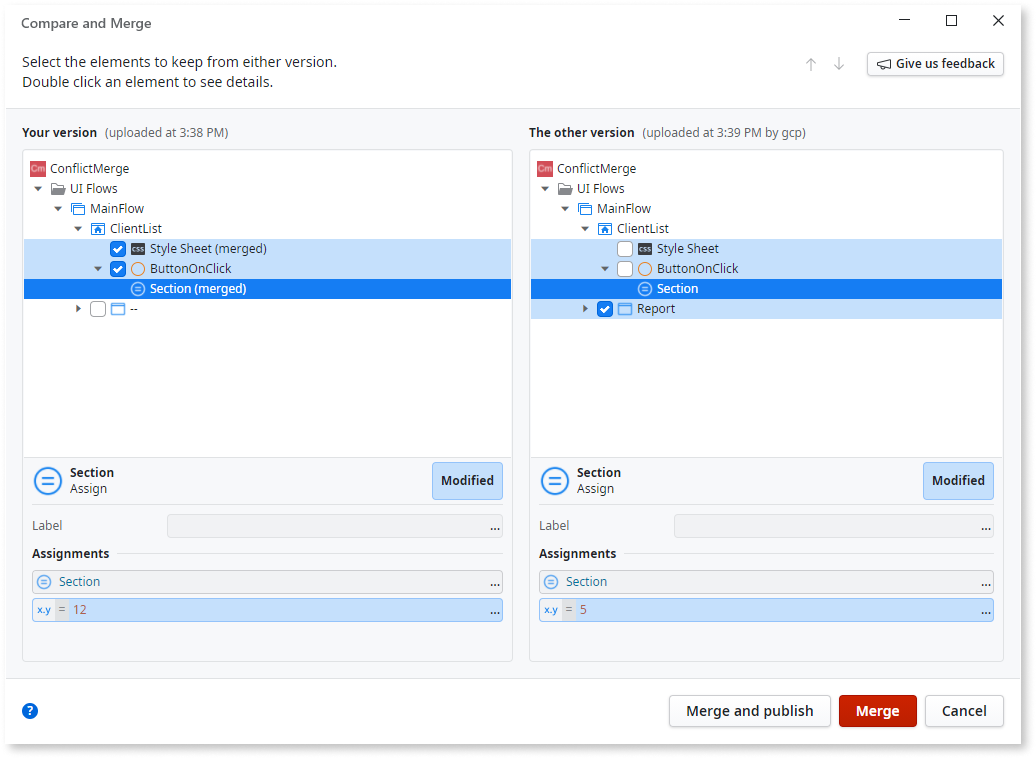The image size is (1036, 759).
Task: Expand the Report tree node
Action: [585, 308]
